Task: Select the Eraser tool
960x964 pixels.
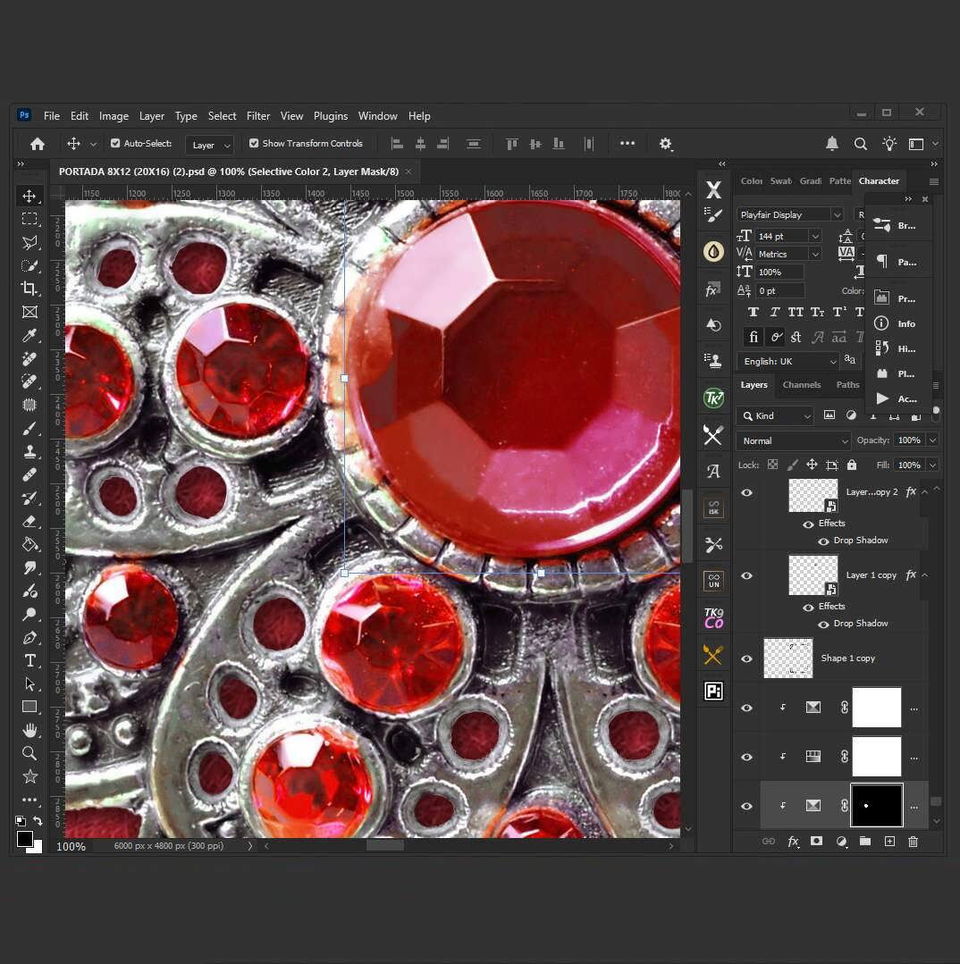Action: tap(29, 521)
